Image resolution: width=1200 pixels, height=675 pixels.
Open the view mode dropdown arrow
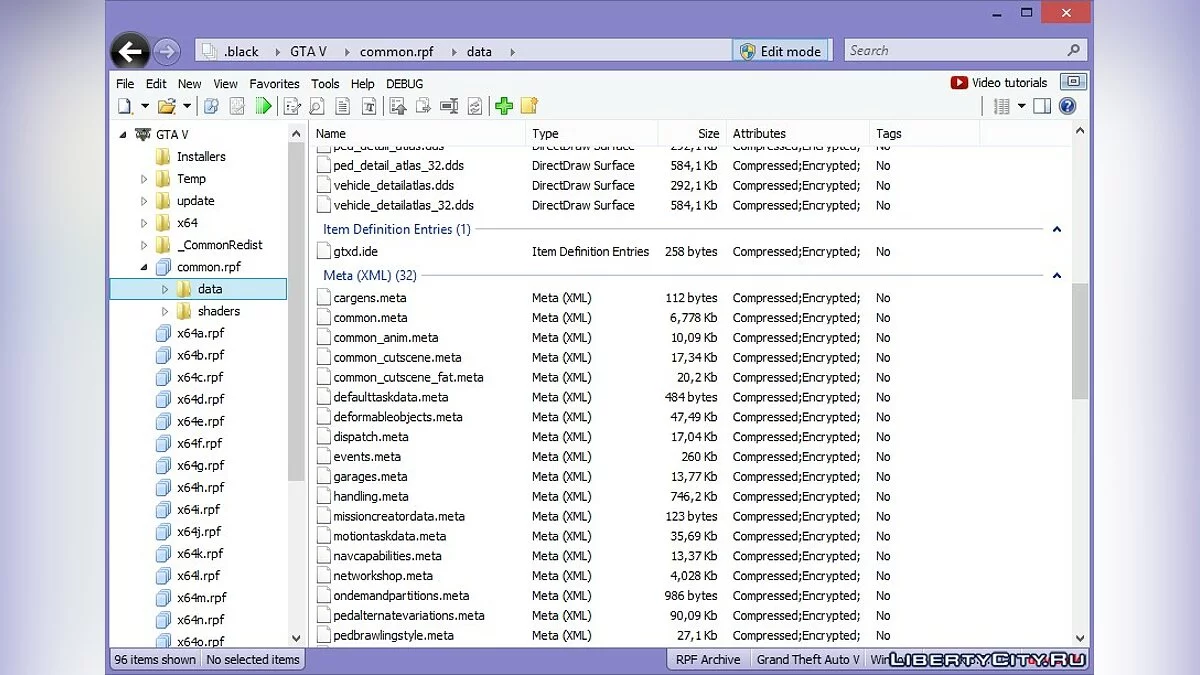tap(1021, 106)
